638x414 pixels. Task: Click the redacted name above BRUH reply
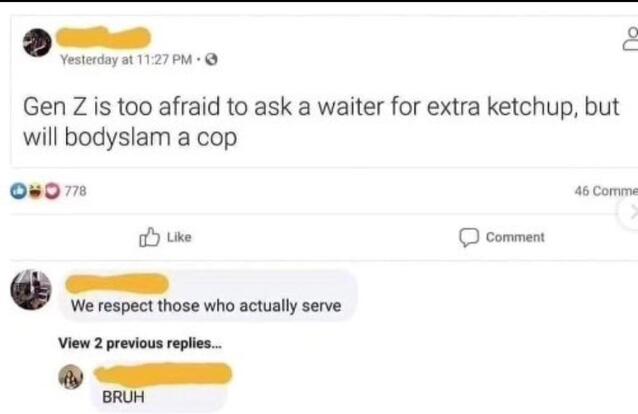[163, 374]
